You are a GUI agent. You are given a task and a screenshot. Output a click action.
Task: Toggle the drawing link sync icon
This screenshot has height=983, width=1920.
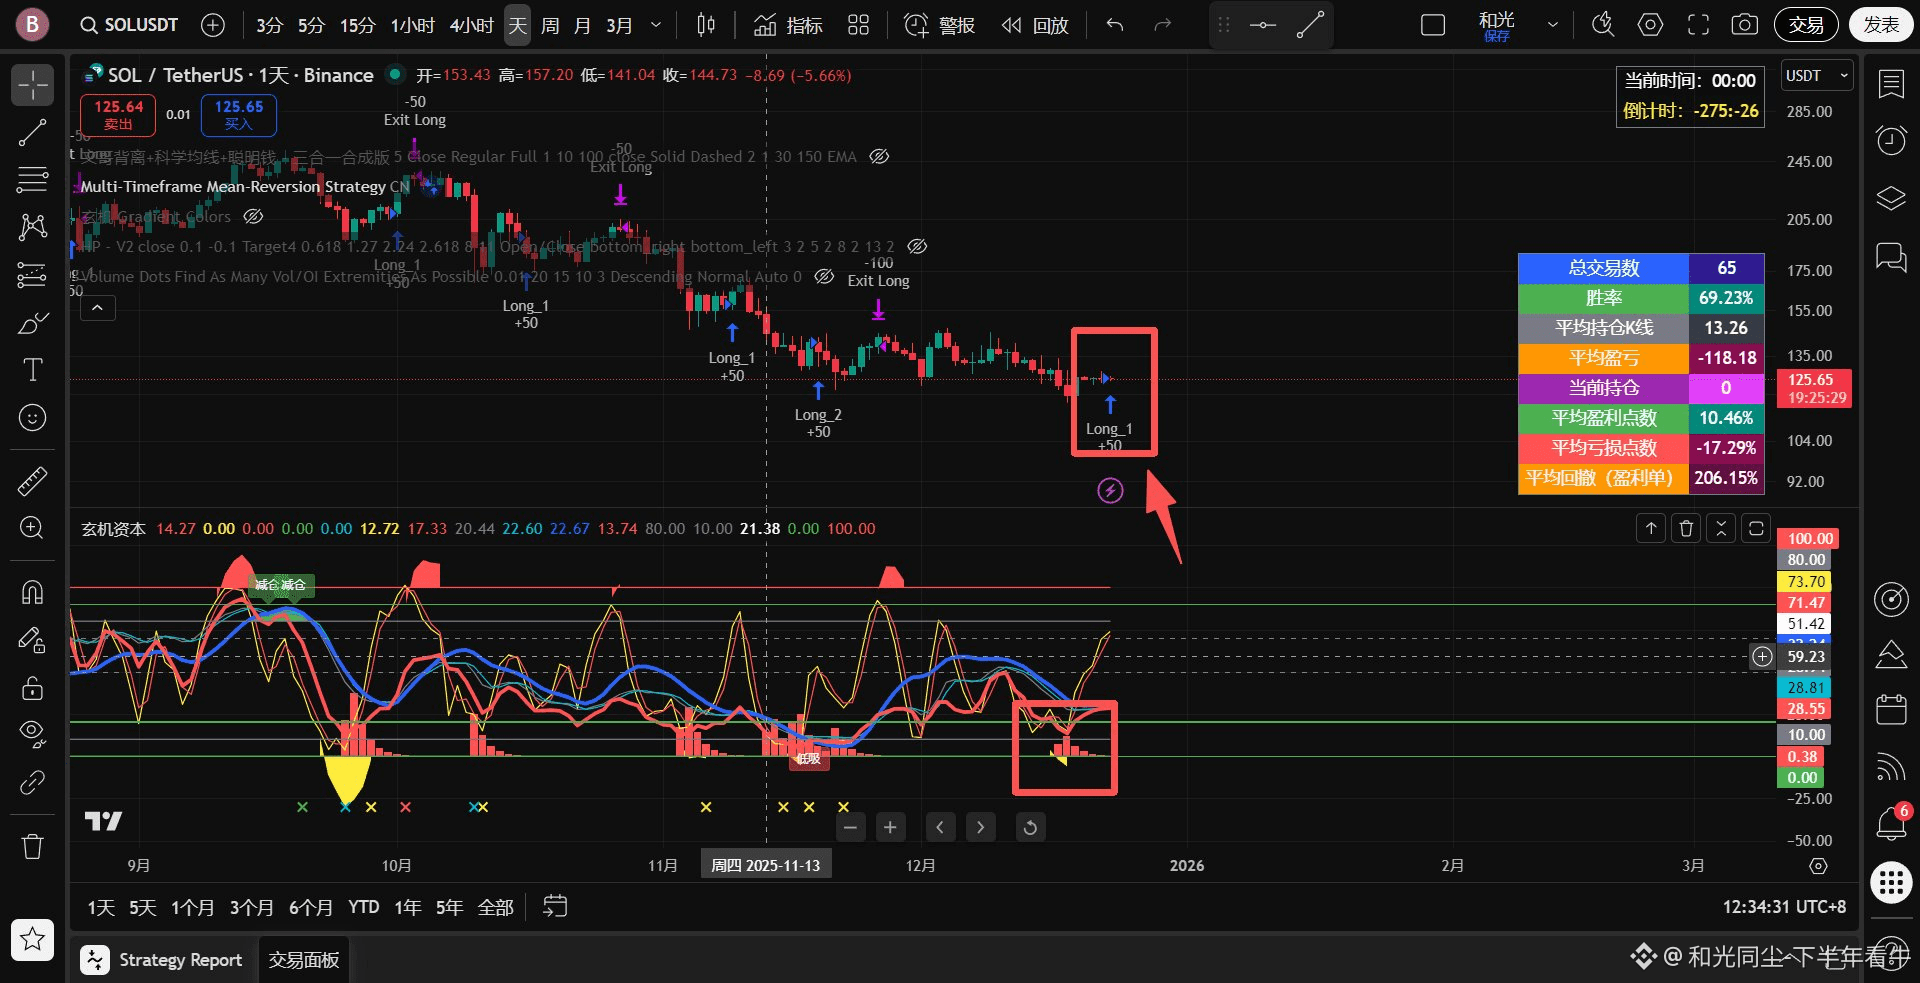(32, 782)
